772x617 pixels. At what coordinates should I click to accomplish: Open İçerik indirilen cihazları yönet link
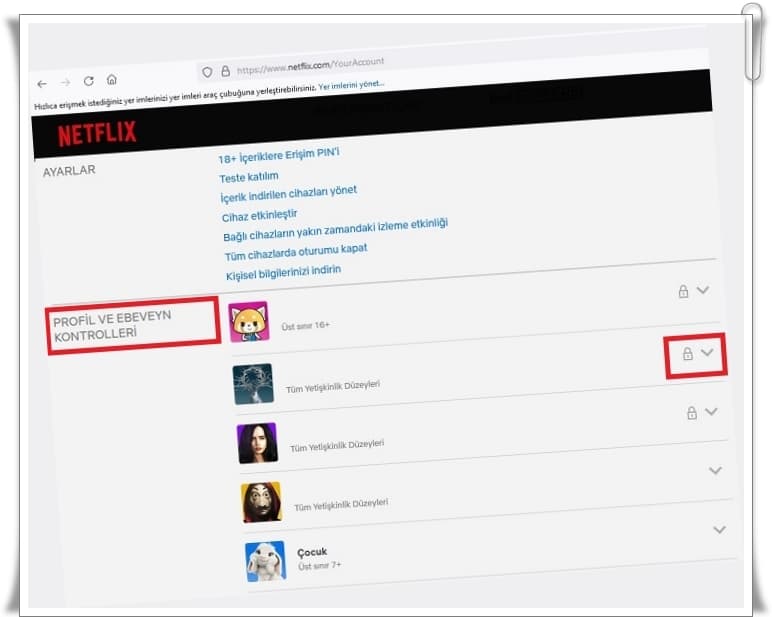(x=289, y=194)
